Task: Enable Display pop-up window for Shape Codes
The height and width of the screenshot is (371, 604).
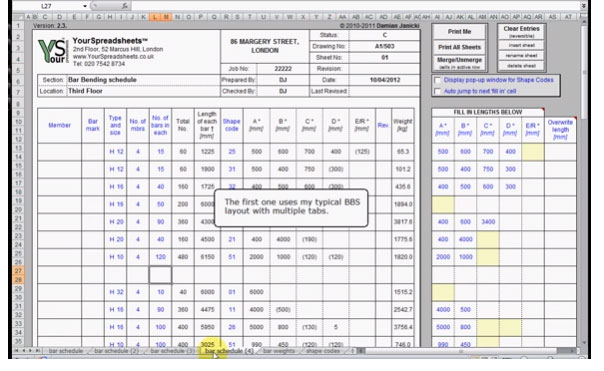Action: pyautogui.click(x=437, y=80)
